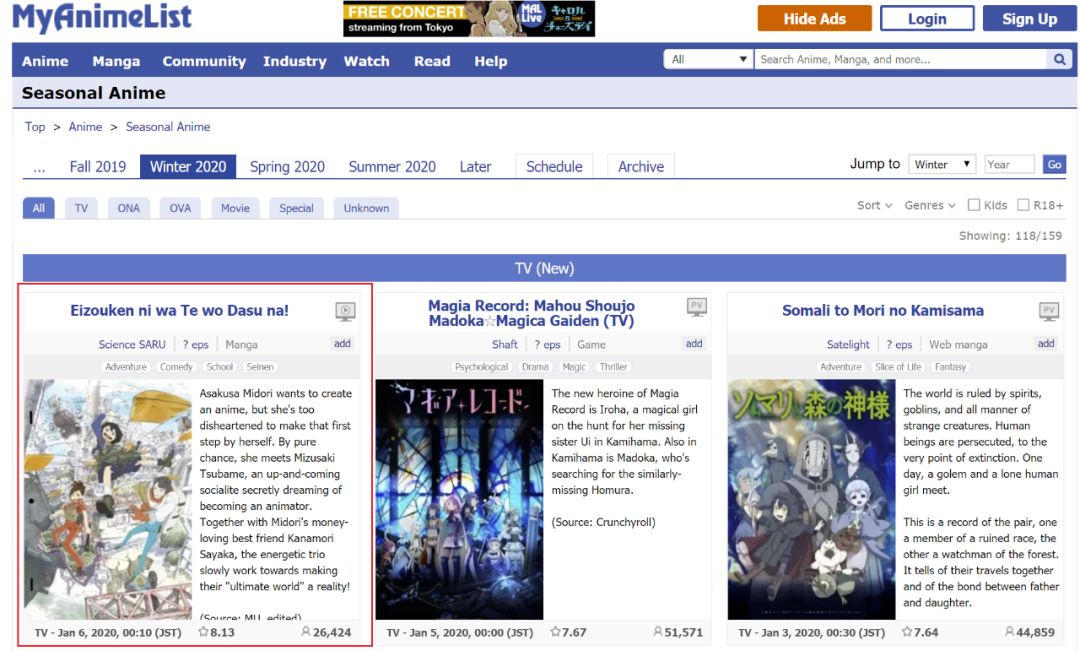The image size is (1080, 651).
Task: Click the Psychological genre tag
Action: pyautogui.click(x=481, y=367)
